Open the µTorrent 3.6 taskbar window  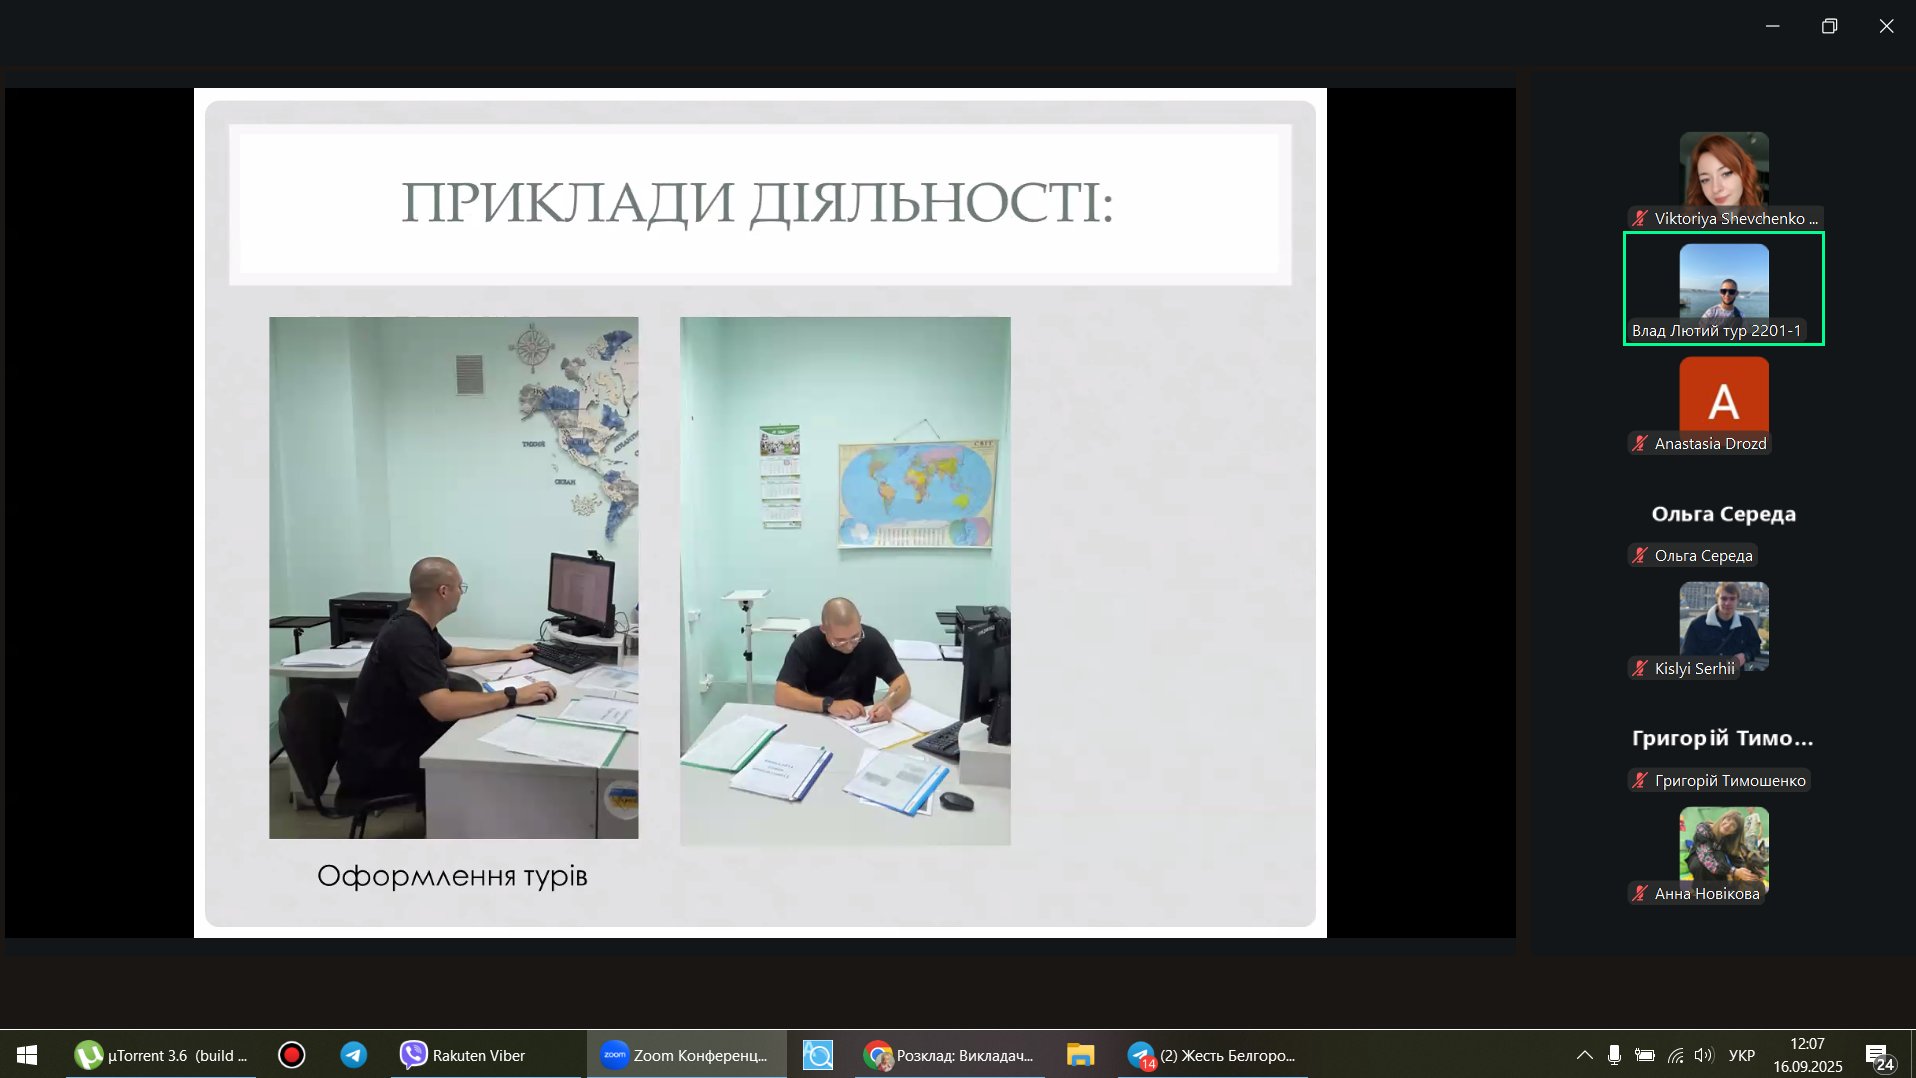tap(160, 1055)
